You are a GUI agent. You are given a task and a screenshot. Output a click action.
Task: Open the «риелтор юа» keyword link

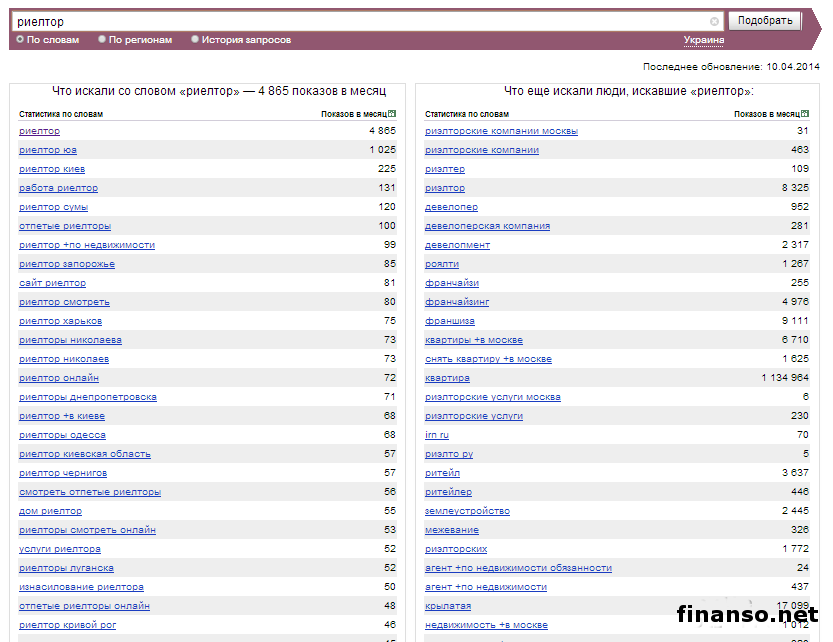click(x=48, y=150)
